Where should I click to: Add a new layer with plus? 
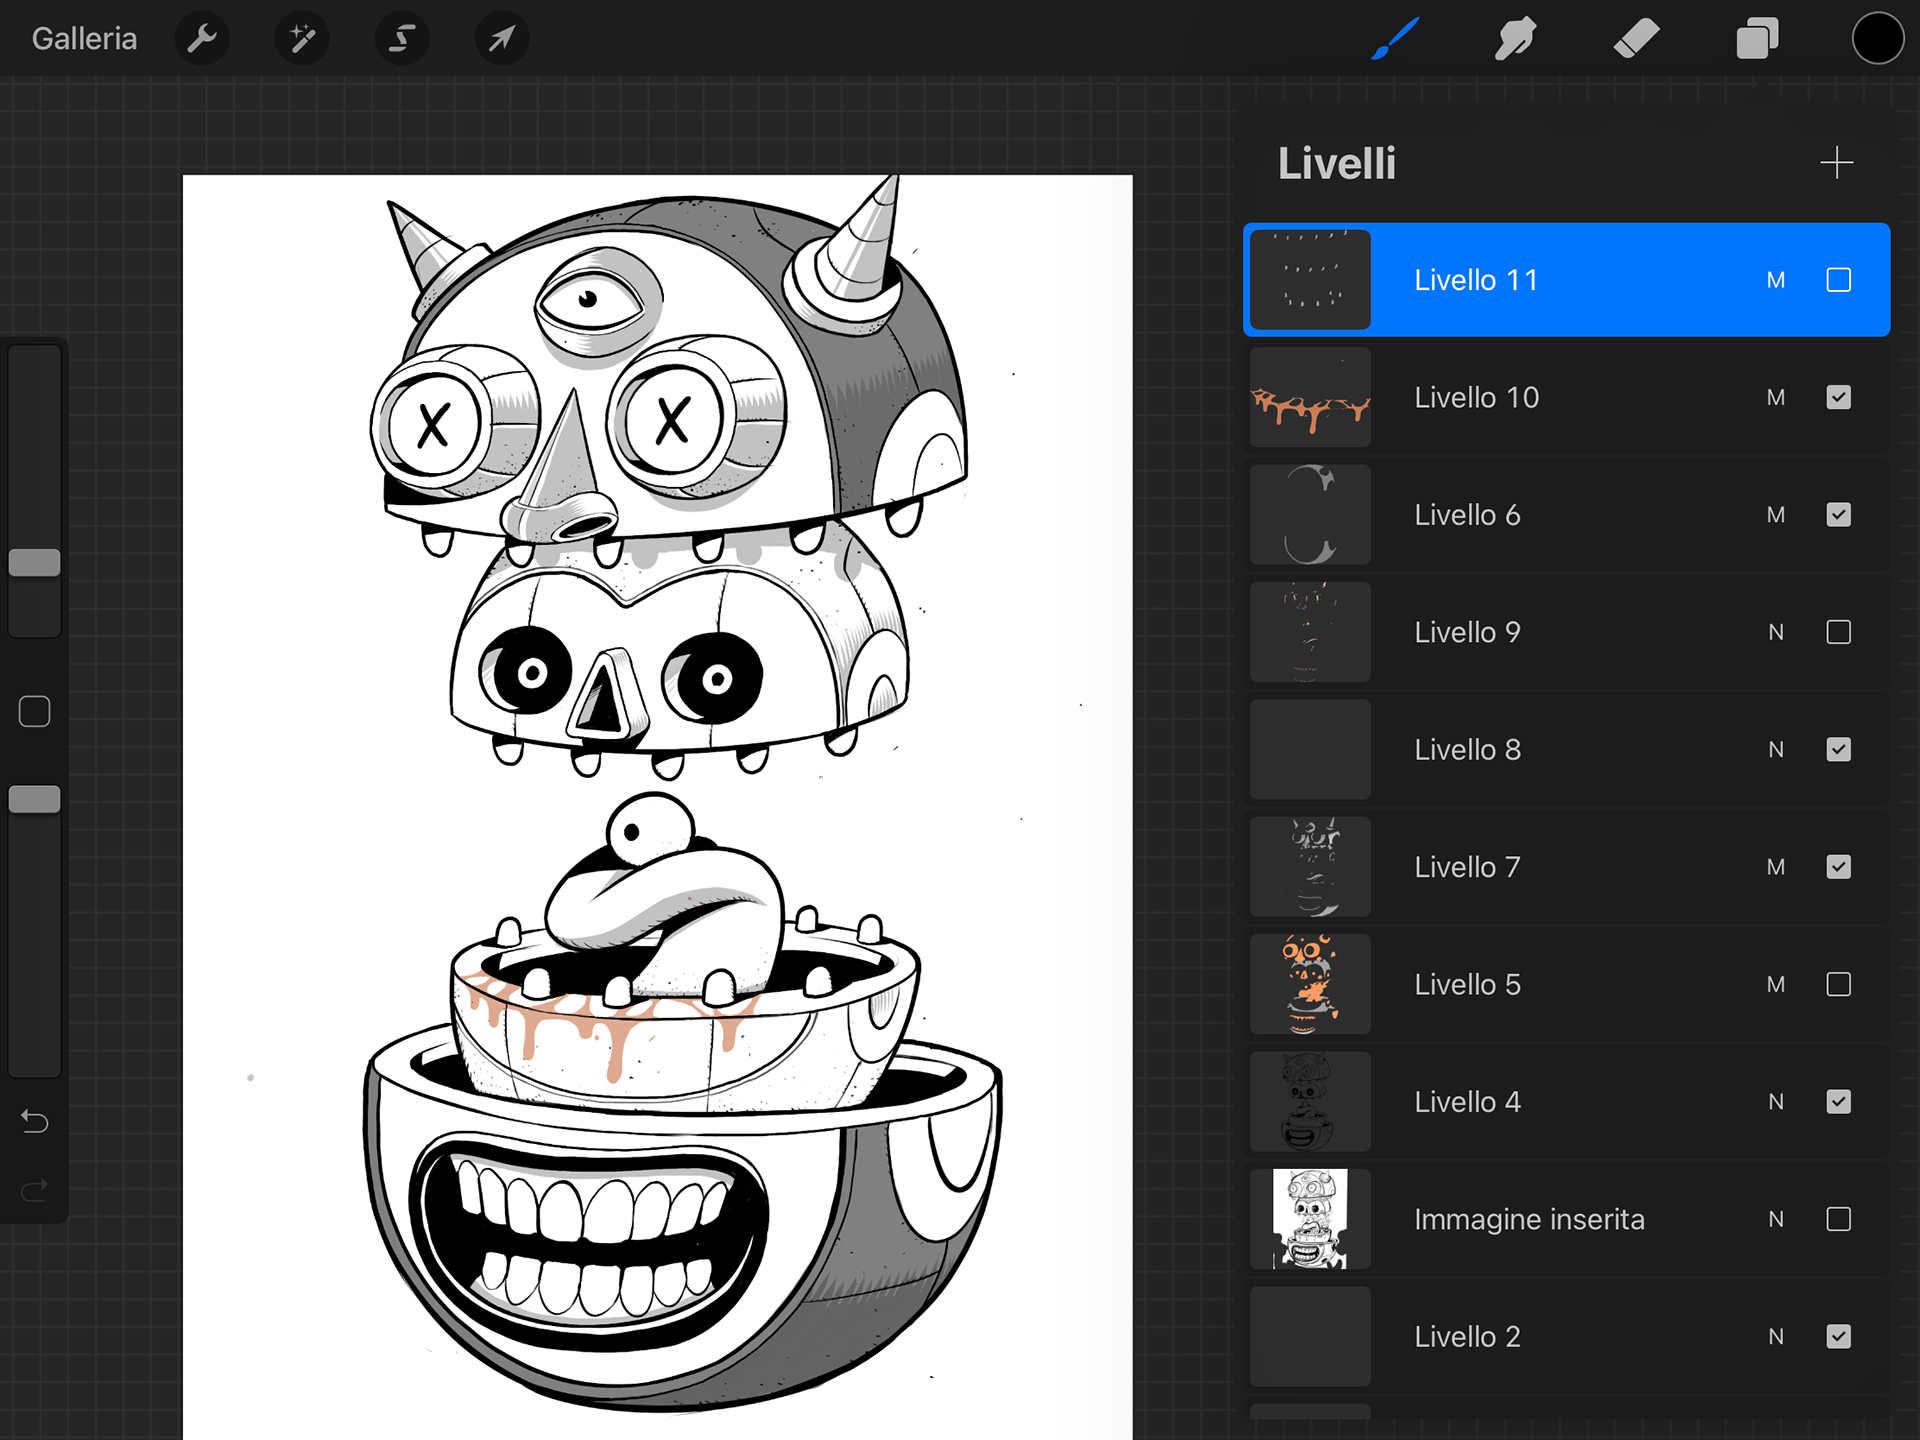(x=1836, y=163)
